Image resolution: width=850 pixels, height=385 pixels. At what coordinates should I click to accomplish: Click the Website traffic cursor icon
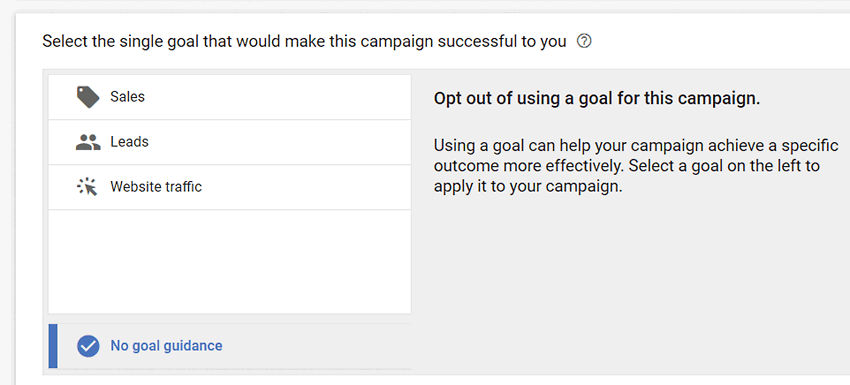(87, 187)
